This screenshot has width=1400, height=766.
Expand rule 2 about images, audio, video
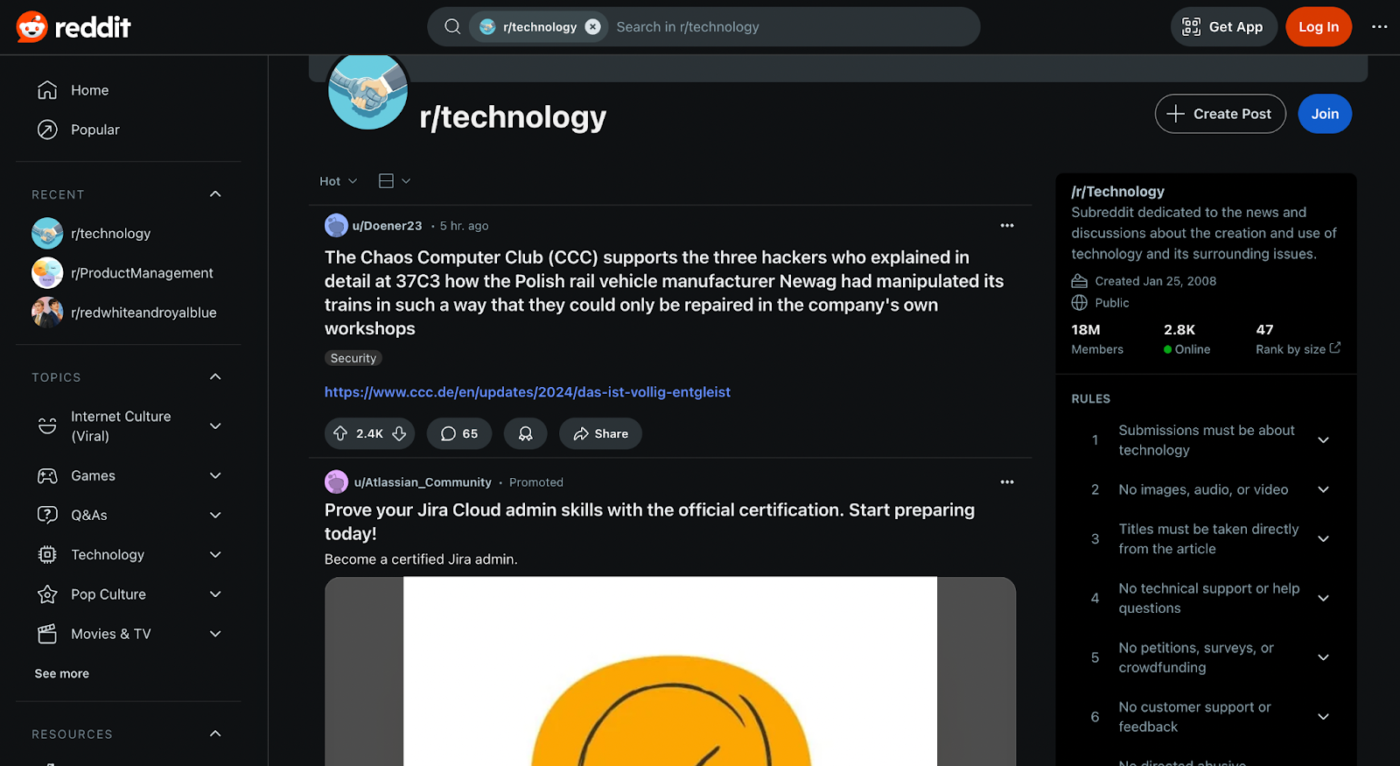(1323, 490)
